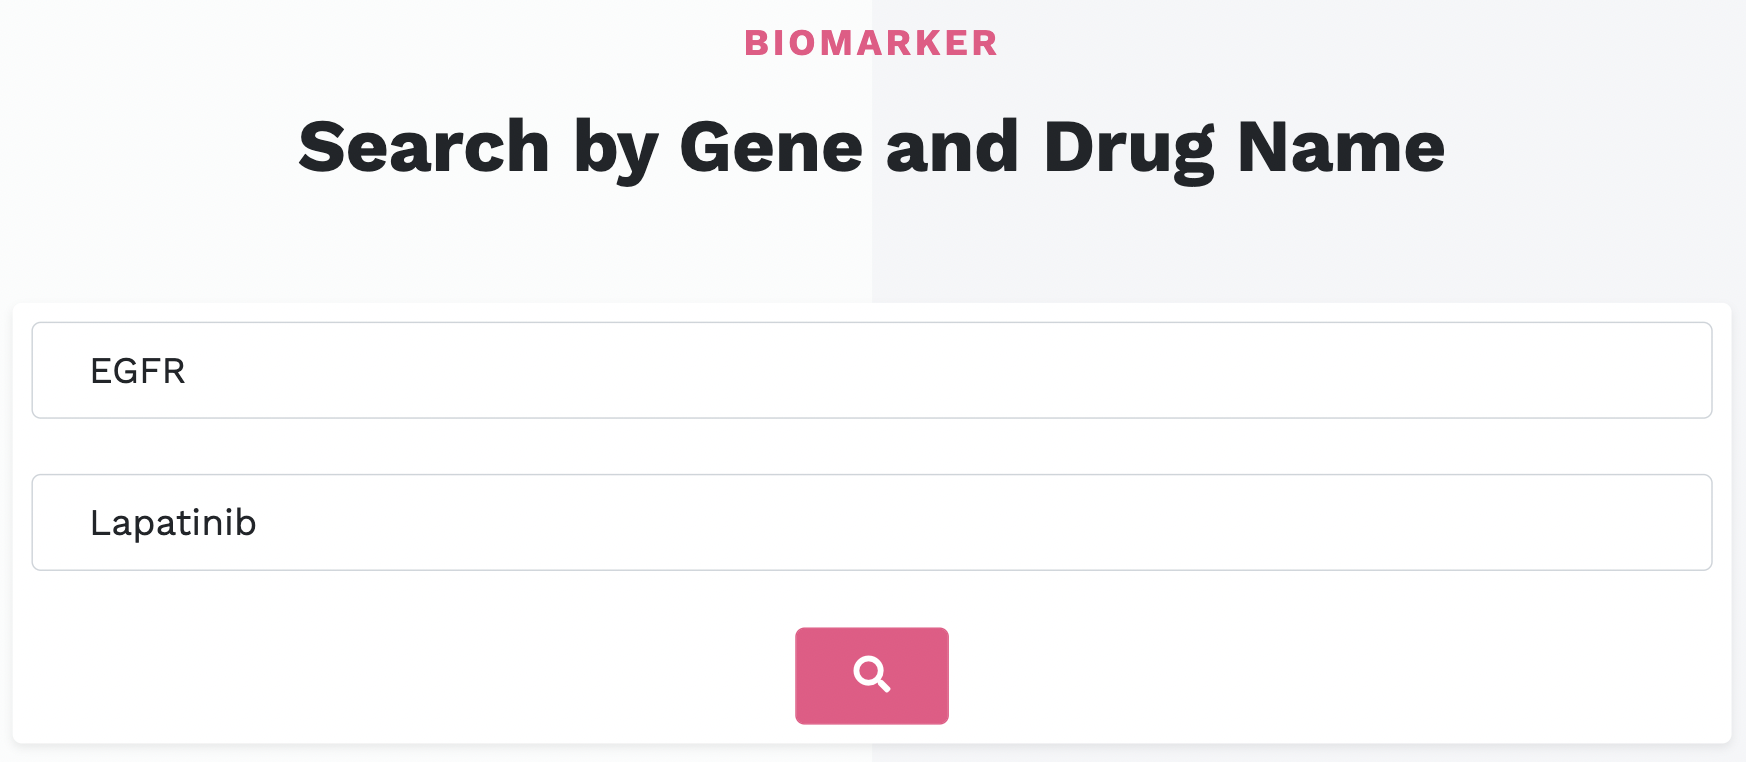This screenshot has width=1746, height=762.
Task: Place cursor on the Lapatinib text
Action: (x=173, y=523)
